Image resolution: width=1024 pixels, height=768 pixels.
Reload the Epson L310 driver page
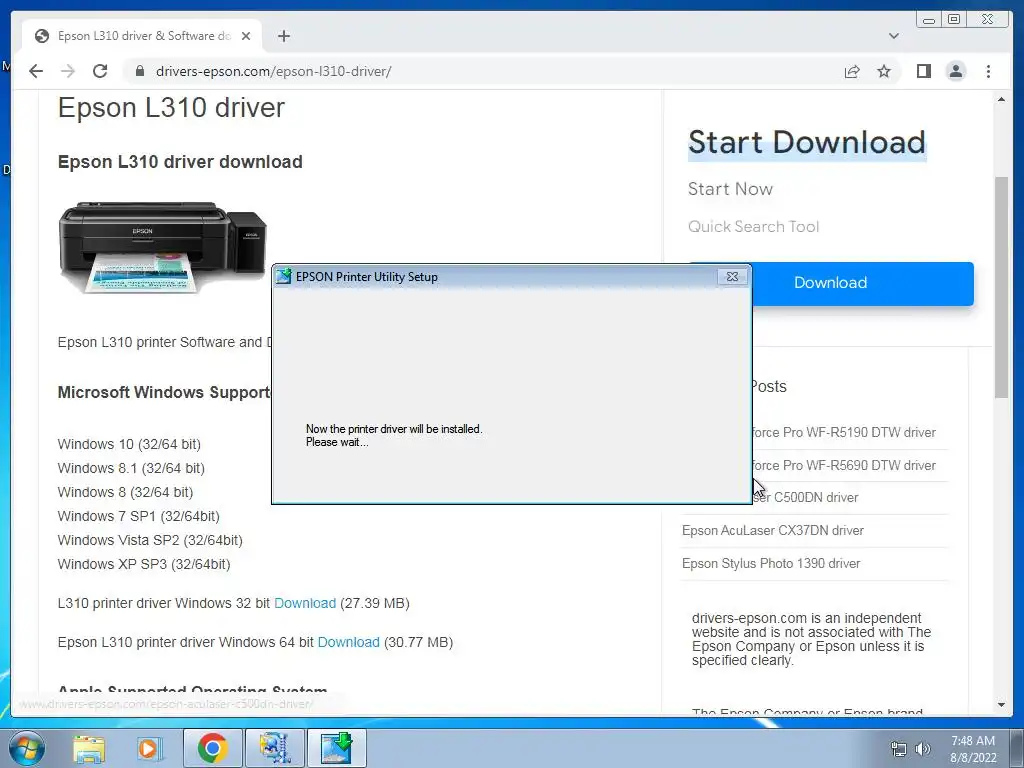pyautogui.click(x=100, y=71)
